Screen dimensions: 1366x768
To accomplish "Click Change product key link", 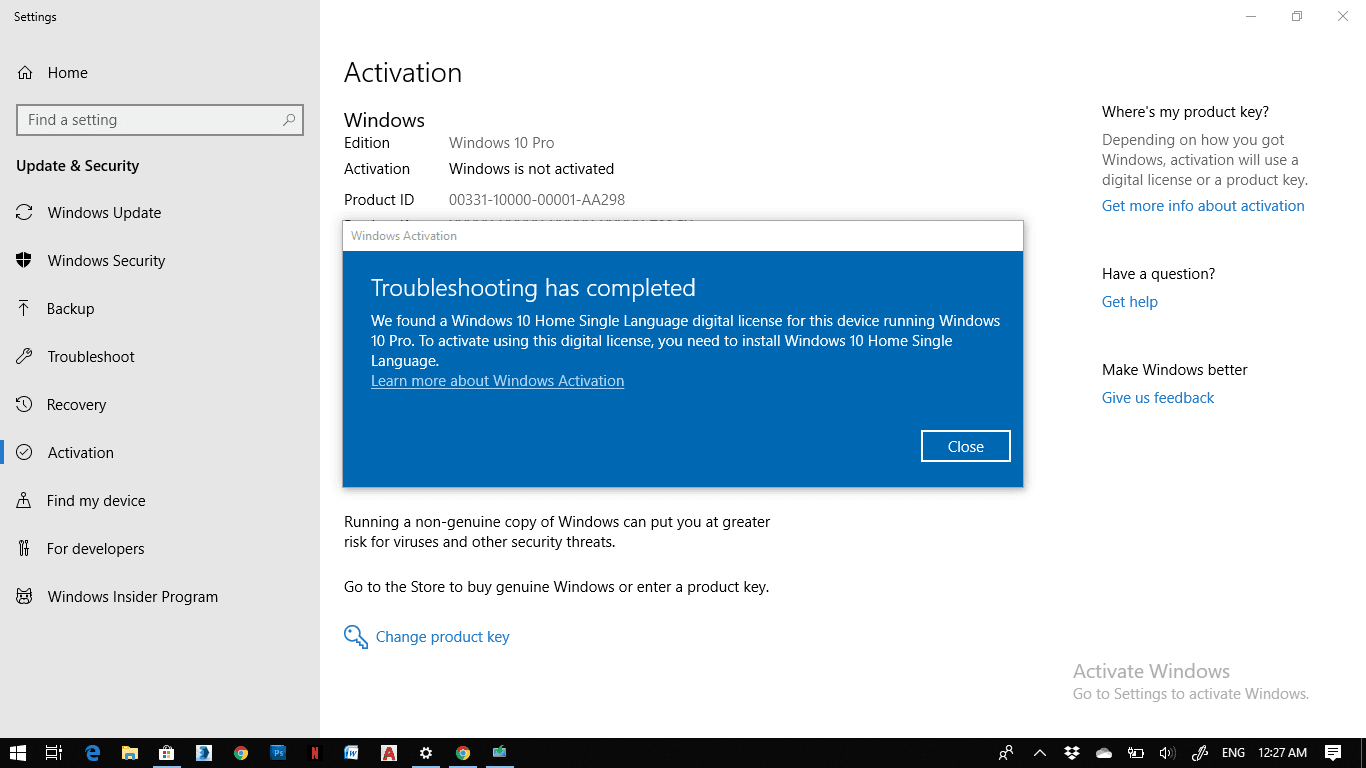I will pos(442,637).
